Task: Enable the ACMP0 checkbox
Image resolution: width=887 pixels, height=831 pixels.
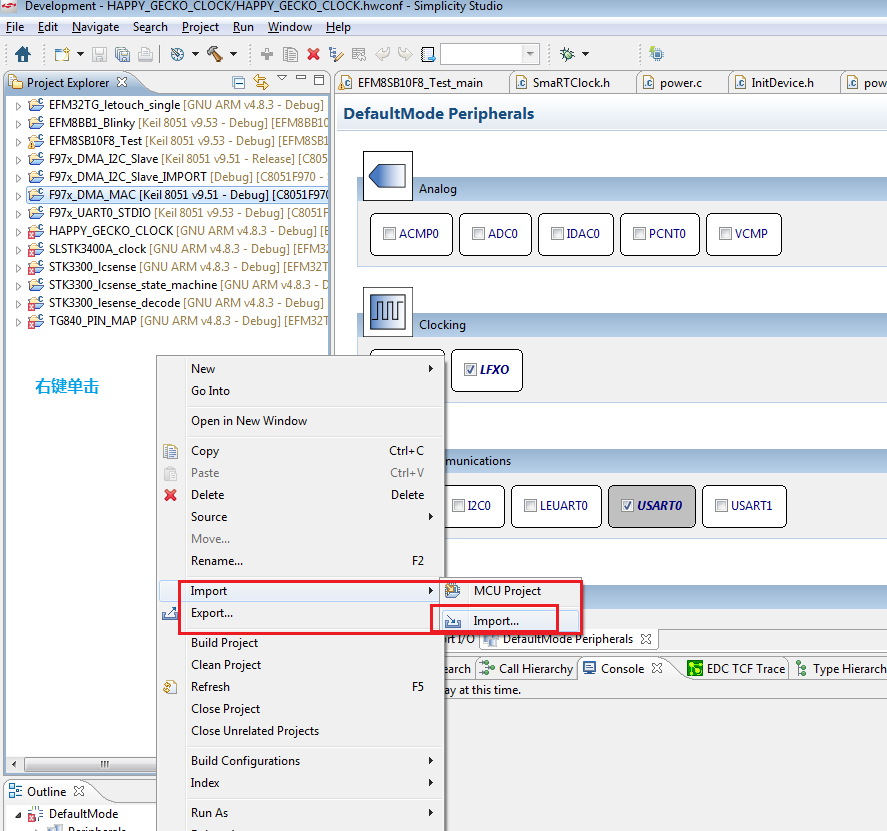Action: [389, 234]
